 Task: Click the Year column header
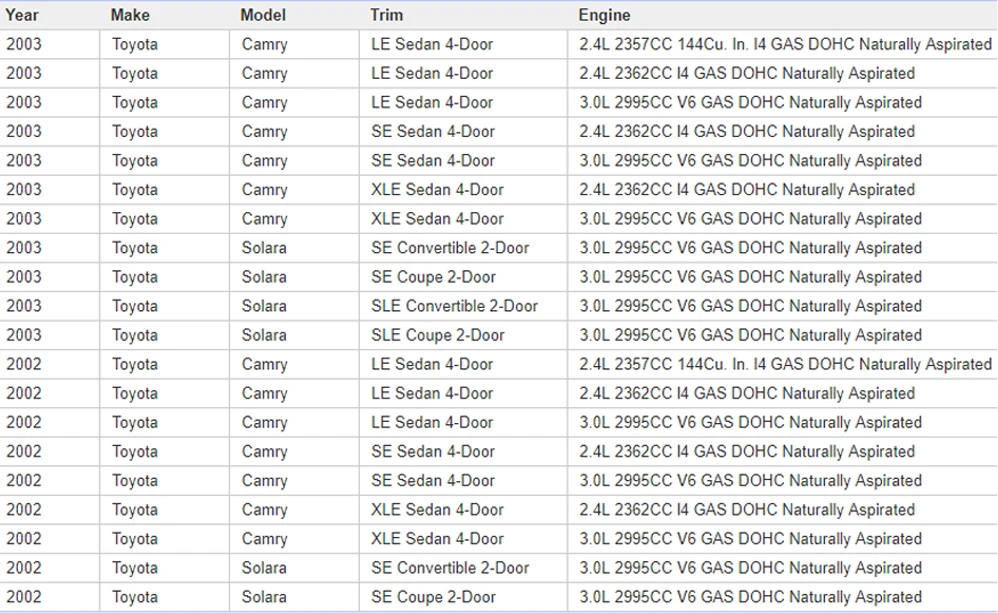(22, 15)
